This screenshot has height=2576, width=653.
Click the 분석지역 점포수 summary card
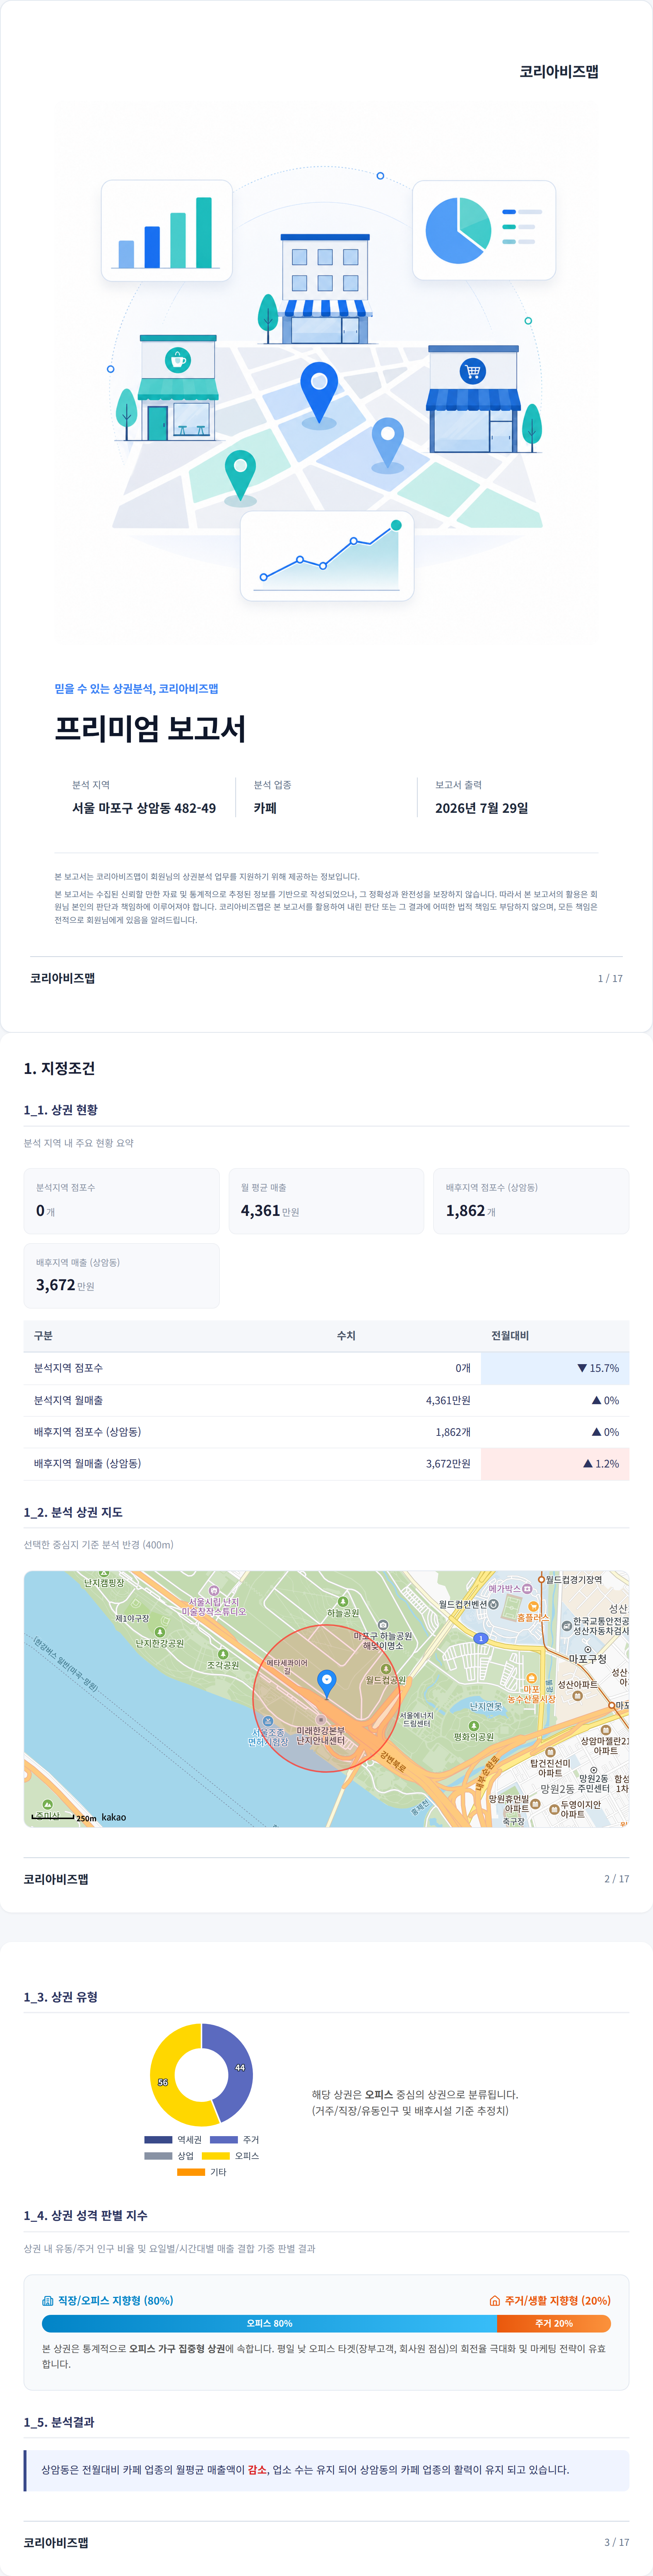(121, 1201)
